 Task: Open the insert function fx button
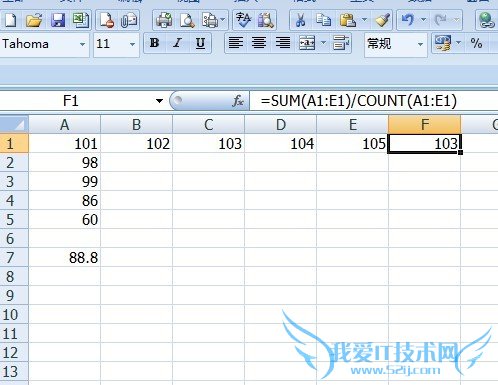[x=238, y=101]
